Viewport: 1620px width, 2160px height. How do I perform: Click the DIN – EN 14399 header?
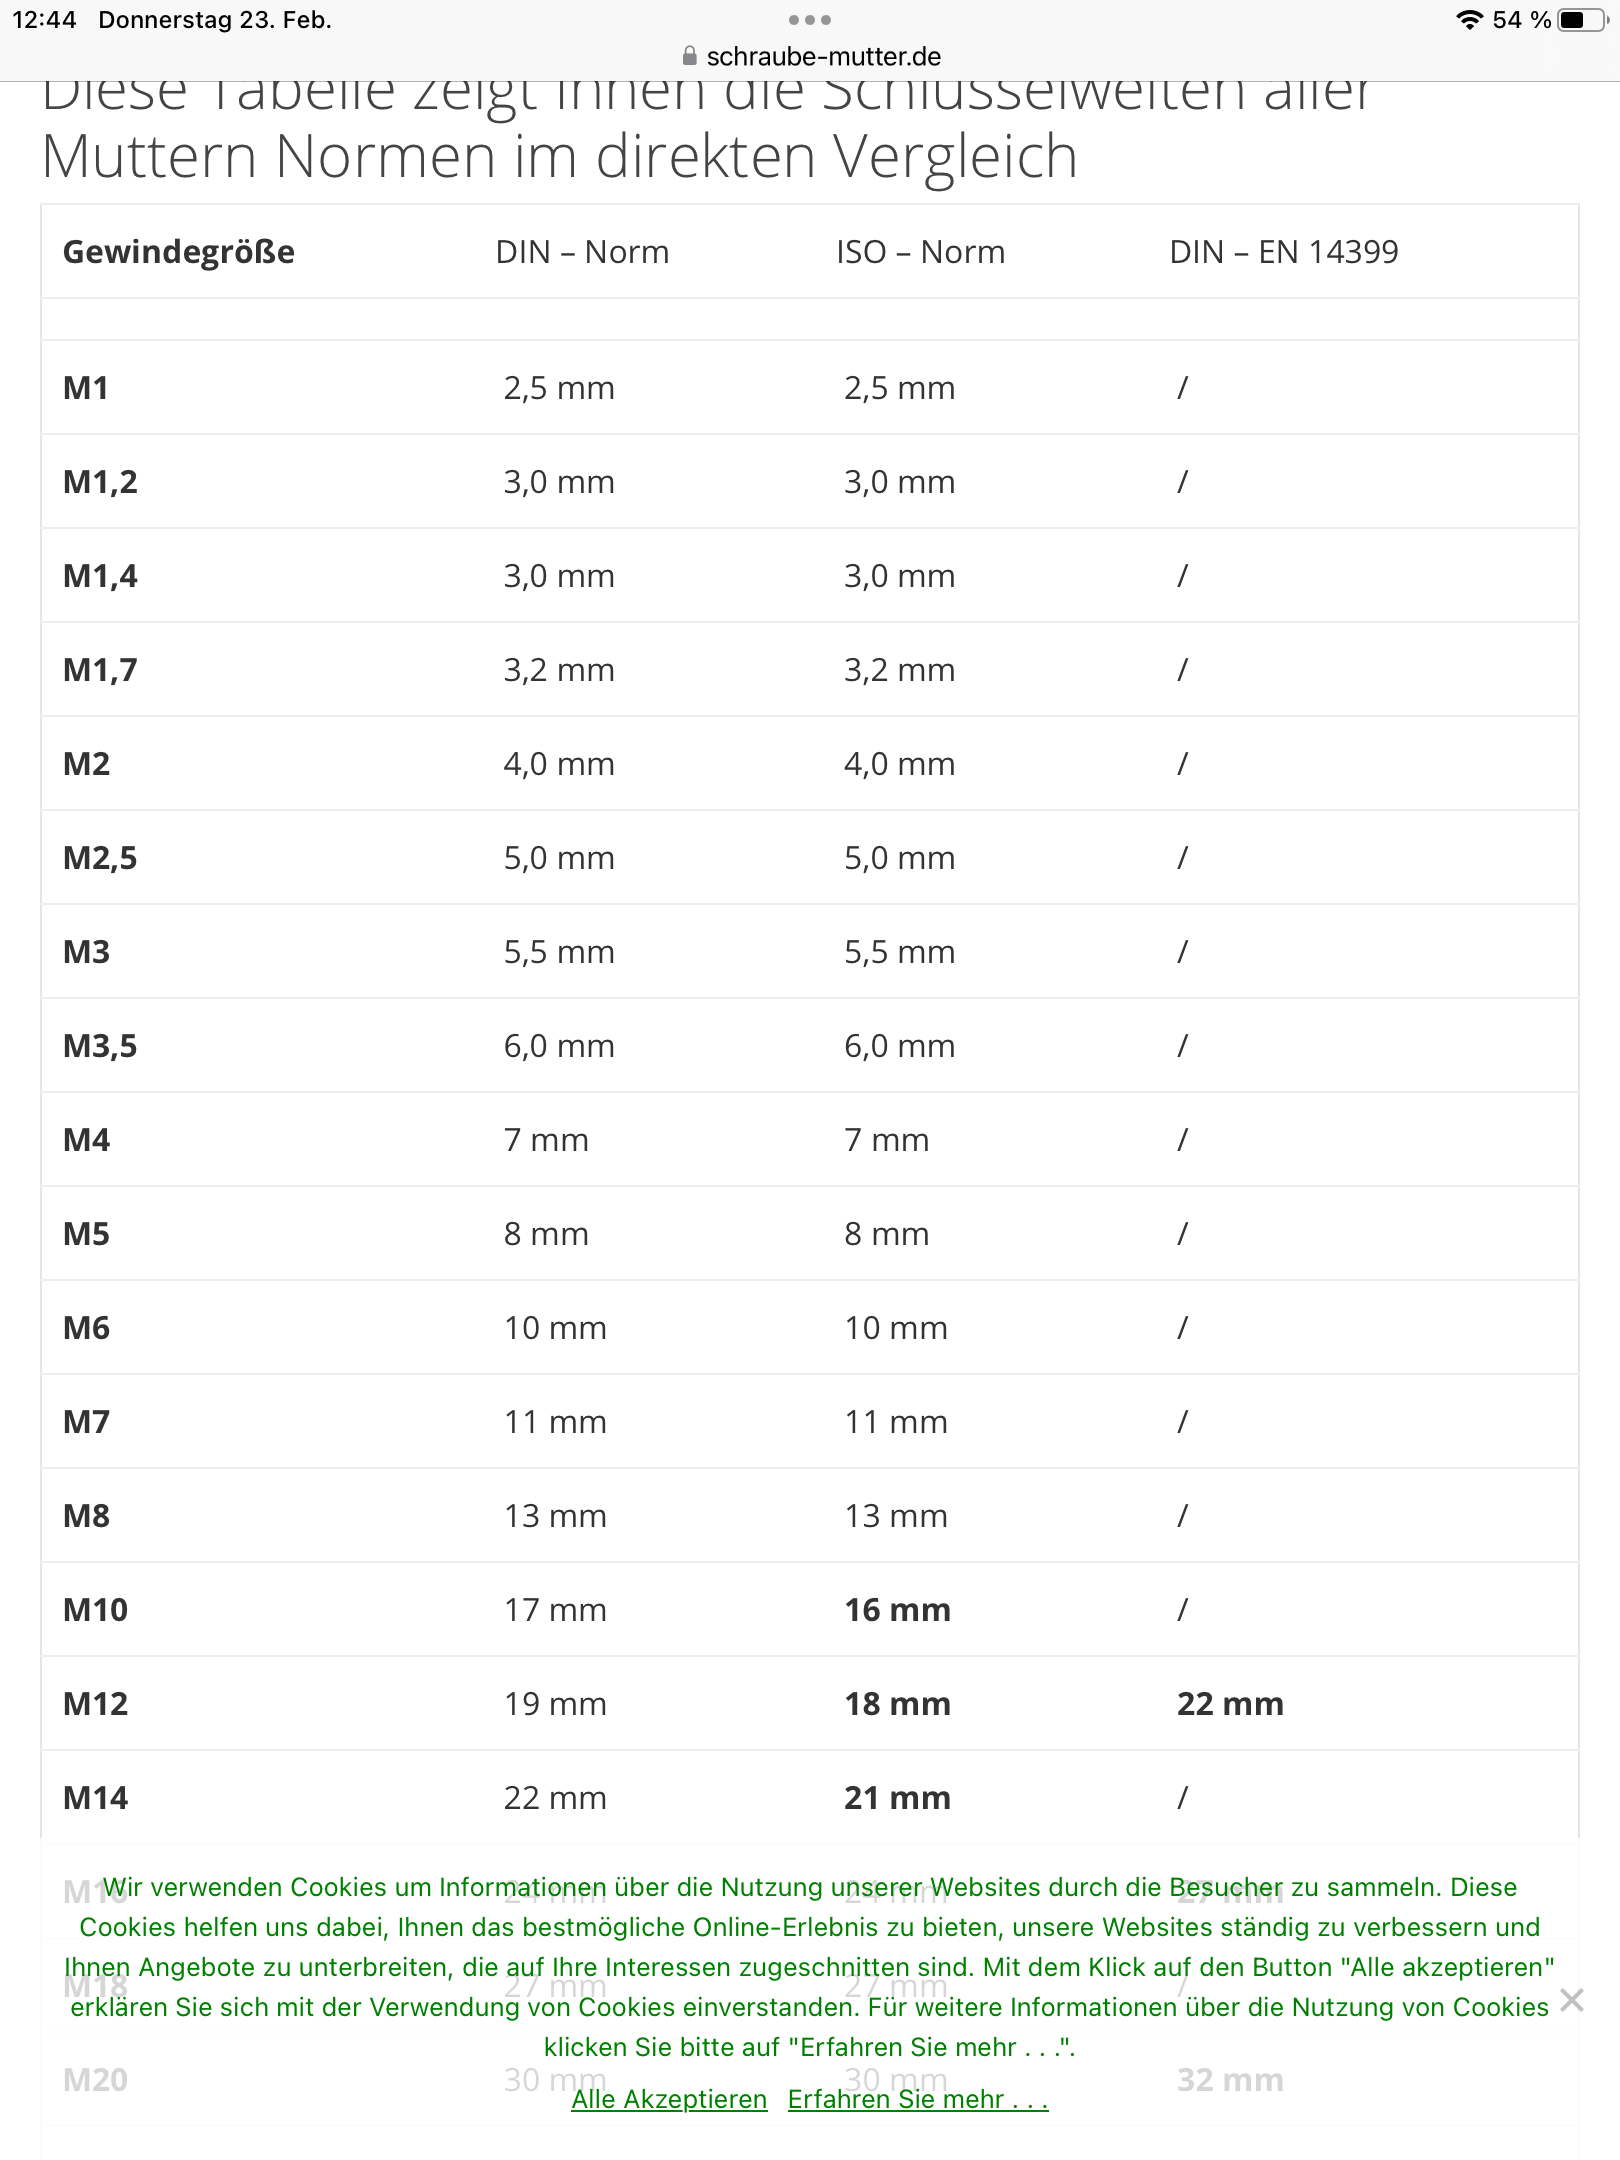pyautogui.click(x=1283, y=252)
